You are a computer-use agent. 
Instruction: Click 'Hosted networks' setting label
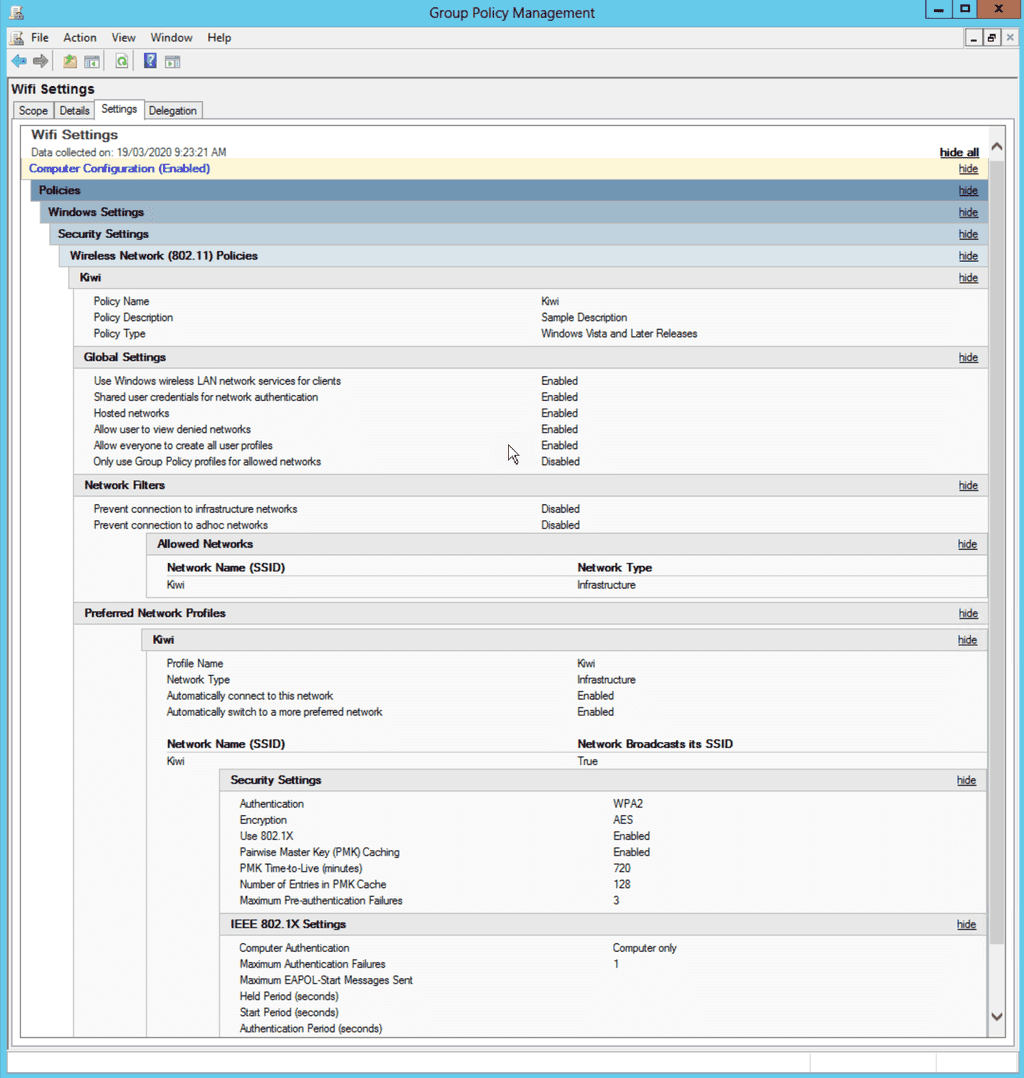click(x=131, y=413)
